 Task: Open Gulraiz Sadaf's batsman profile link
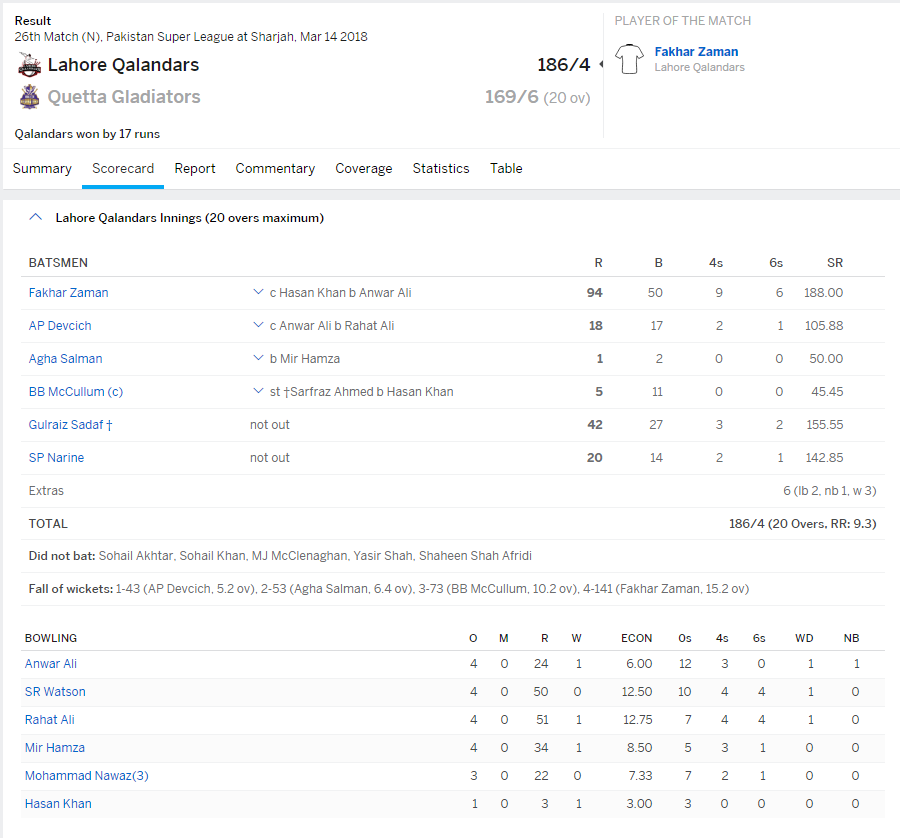[66, 425]
